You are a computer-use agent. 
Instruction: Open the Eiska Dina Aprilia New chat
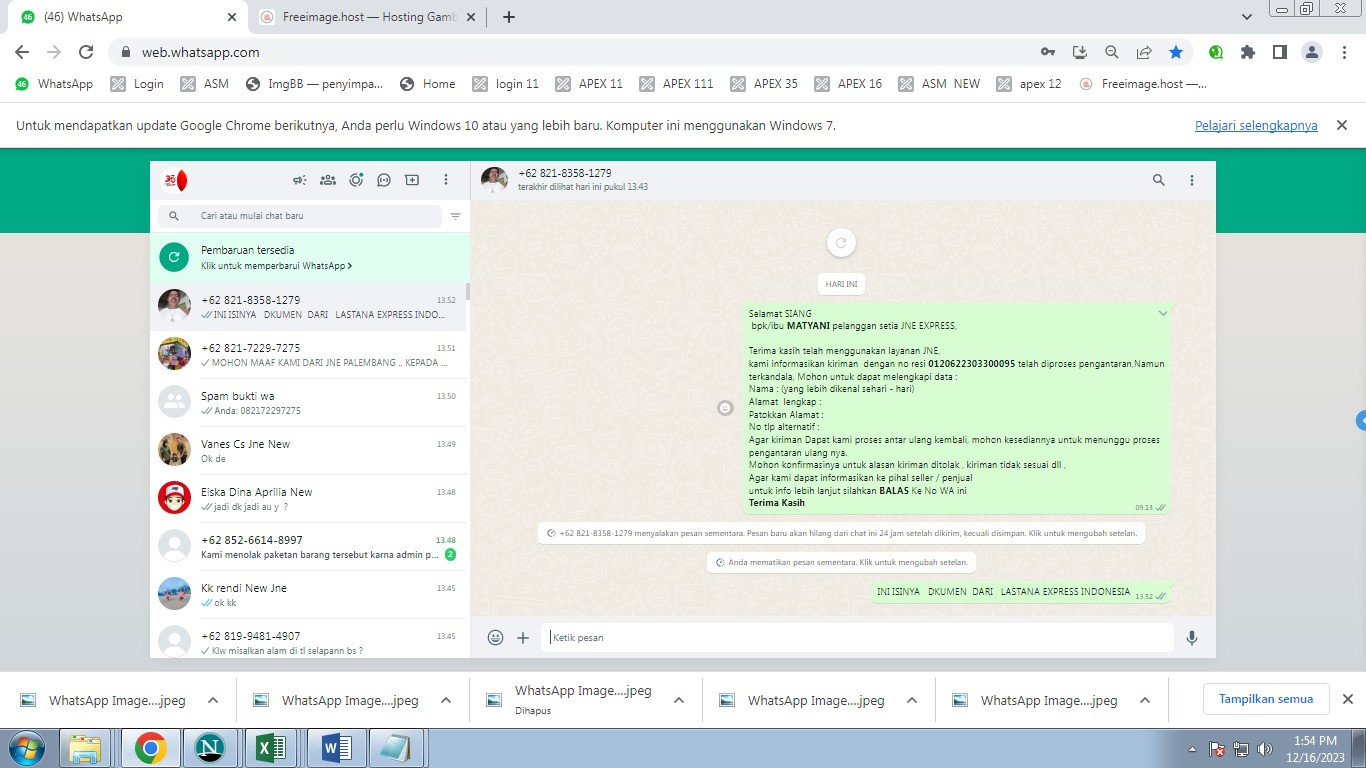(308, 499)
